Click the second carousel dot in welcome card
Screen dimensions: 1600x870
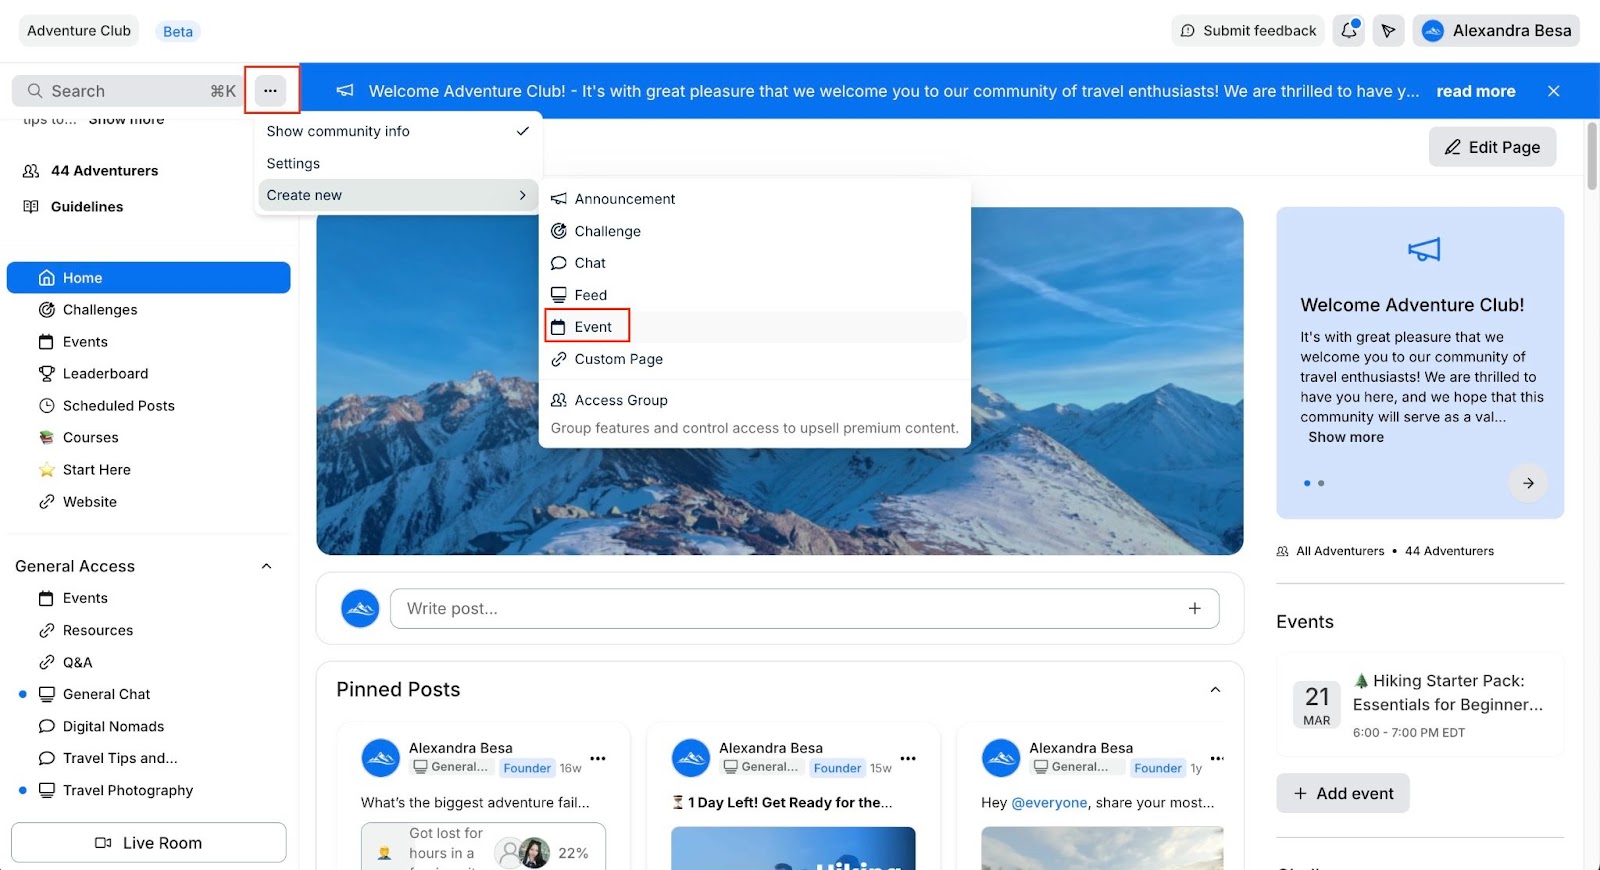(1321, 483)
